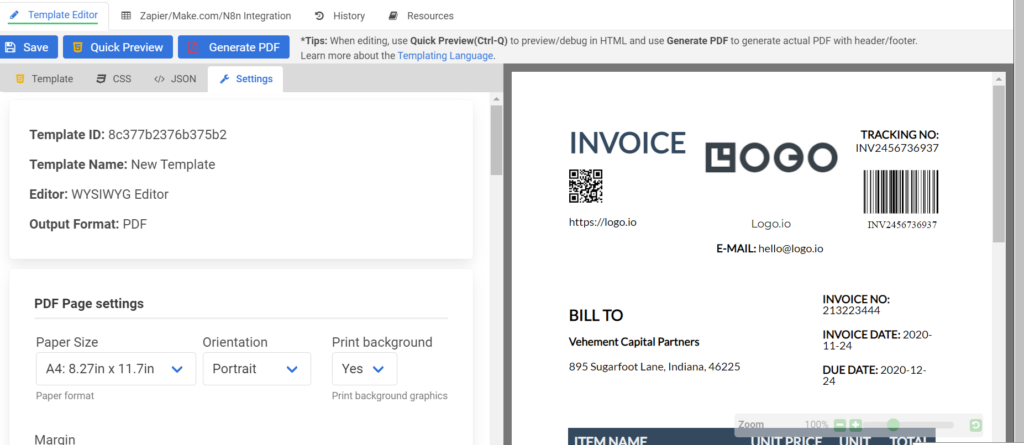The width and height of the screenshot is (1024, 445).
Task: Open the Orientation dropdown
Action: (257, 369)
